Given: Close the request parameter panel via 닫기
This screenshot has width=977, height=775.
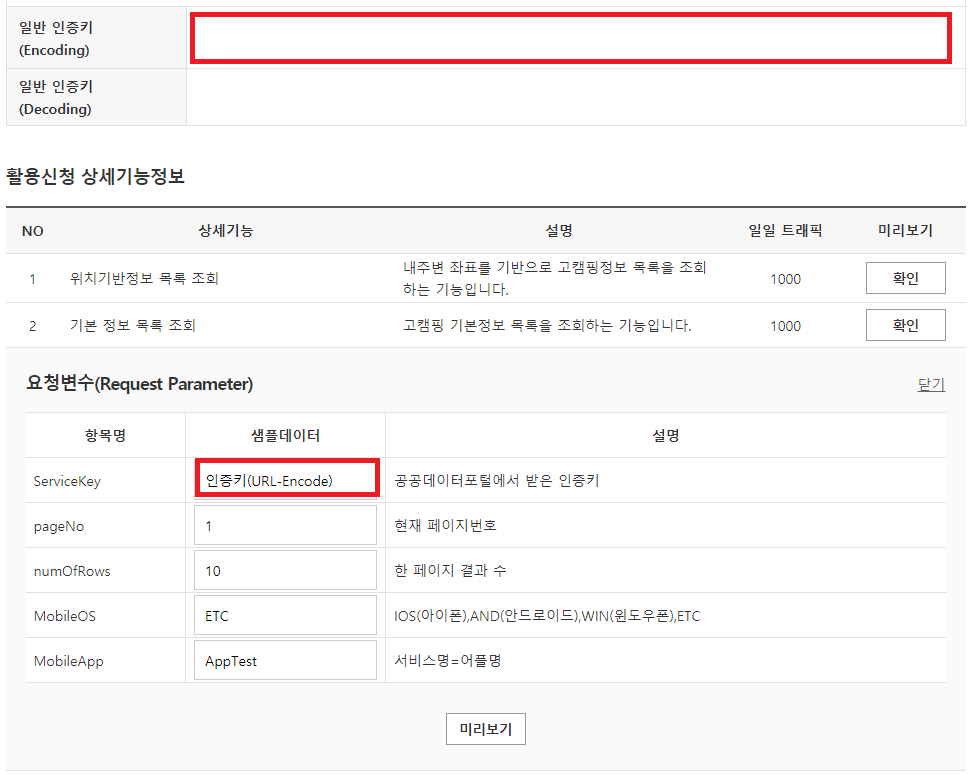Looking at the screenshot, I should (x=931, y=384).
